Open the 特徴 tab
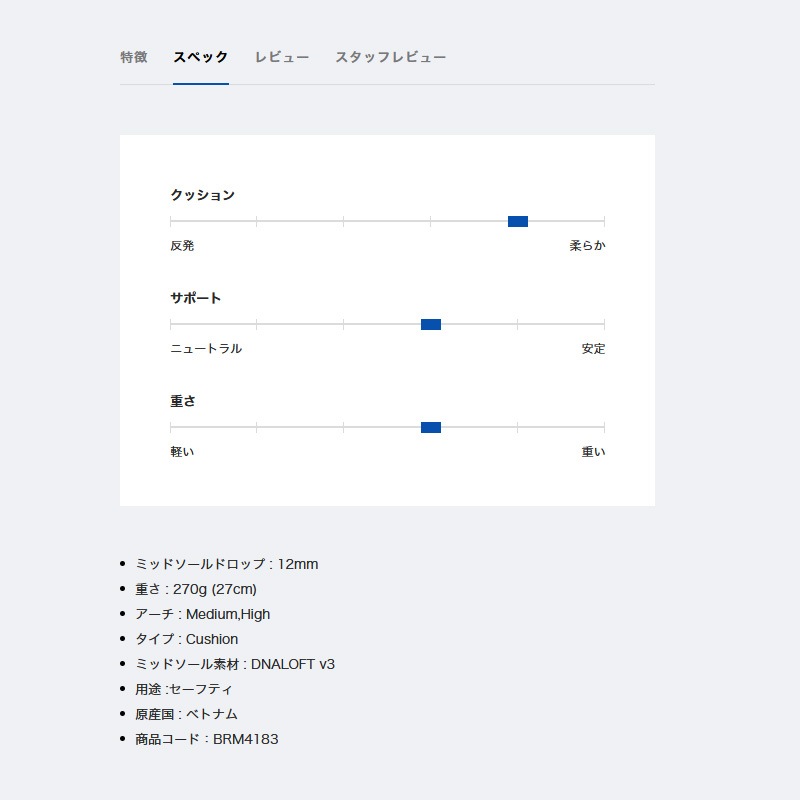The height and width of the screenshot is (800, 800). (134, 57)
